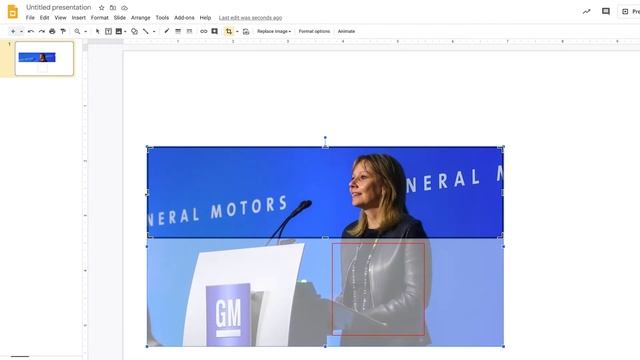
Task: Click the reset image icon
Action: click(x=246, y=31)
